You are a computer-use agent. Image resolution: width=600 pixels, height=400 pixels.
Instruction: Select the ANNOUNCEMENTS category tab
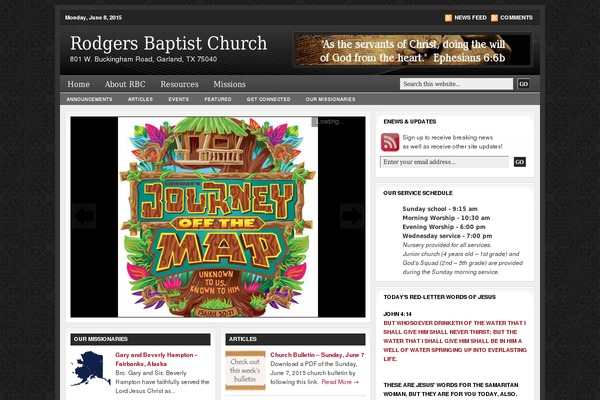[x=89, y=99]
